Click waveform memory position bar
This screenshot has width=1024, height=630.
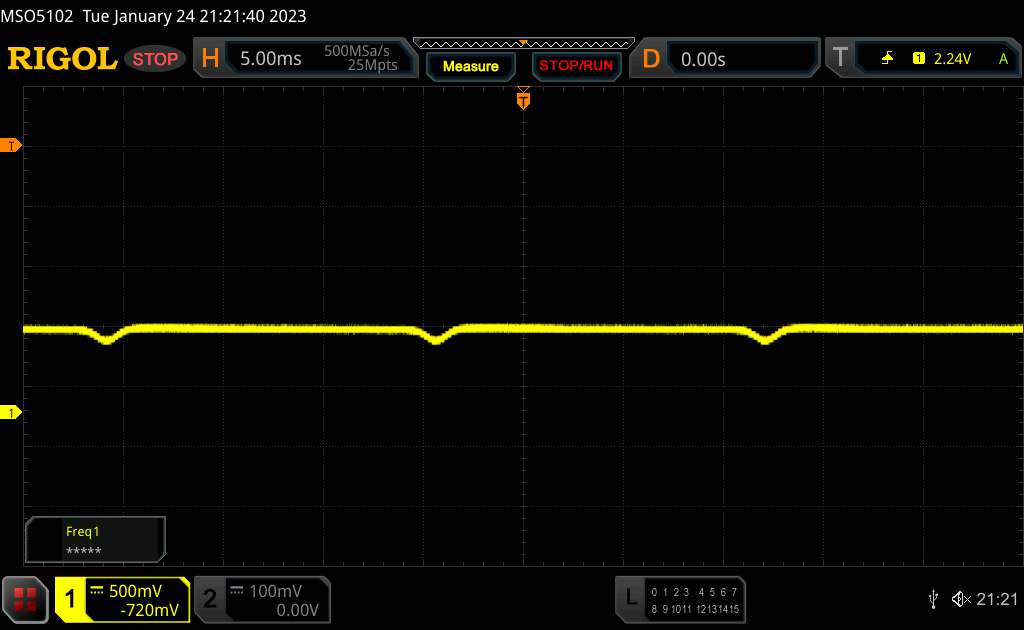[x=524, y=44]
